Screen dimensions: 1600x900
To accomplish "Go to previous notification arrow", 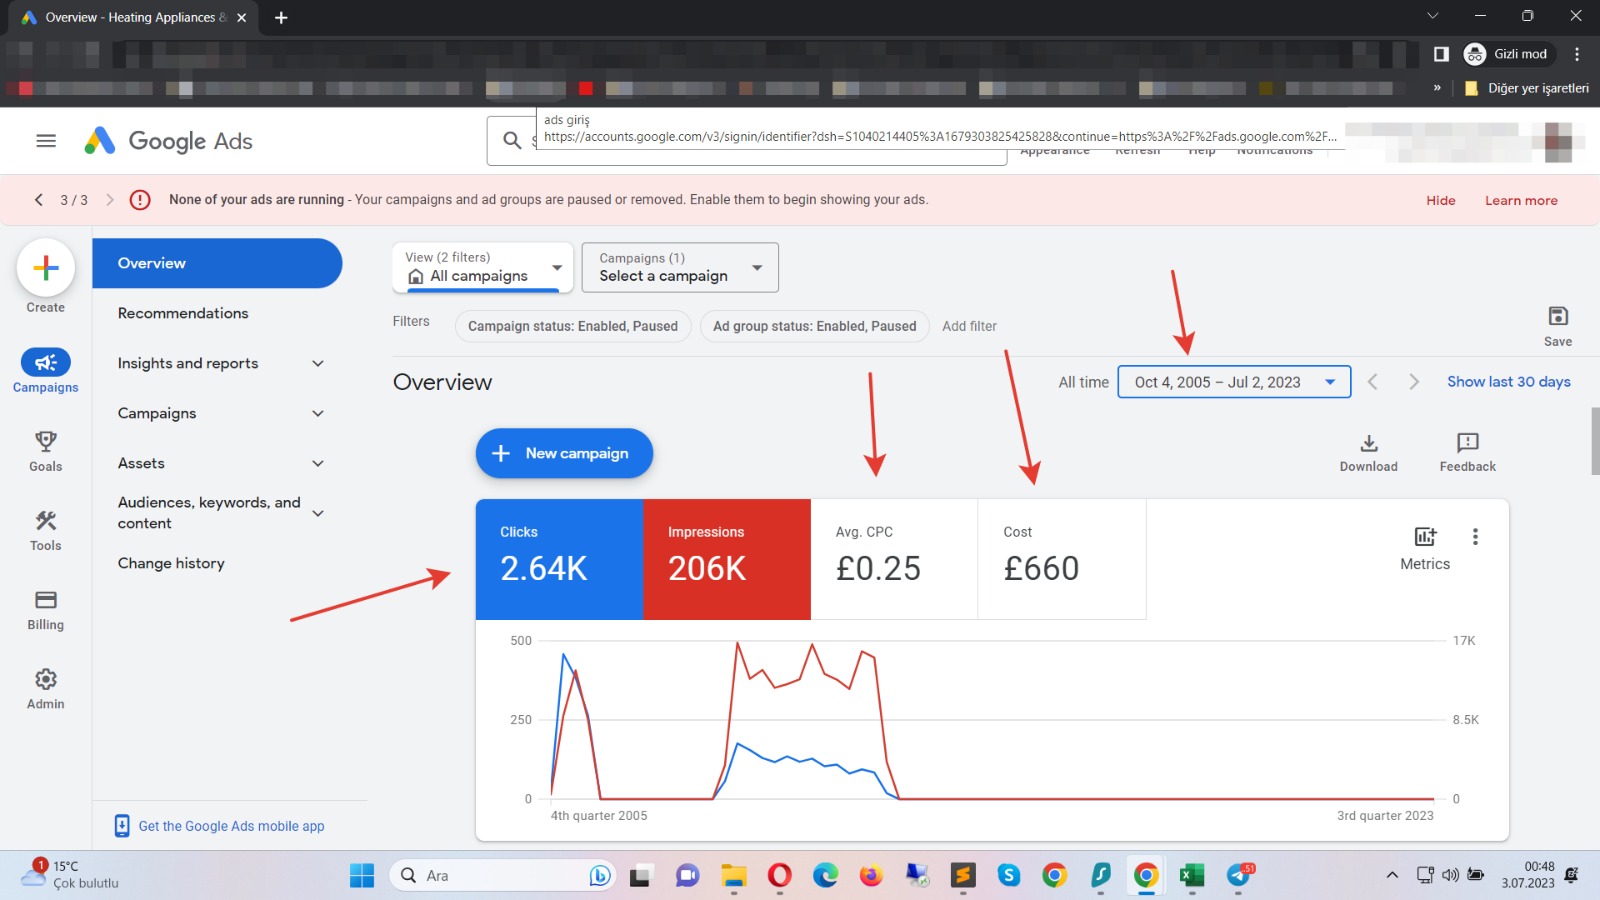I will pyautogui.click(x=39, y=200).
